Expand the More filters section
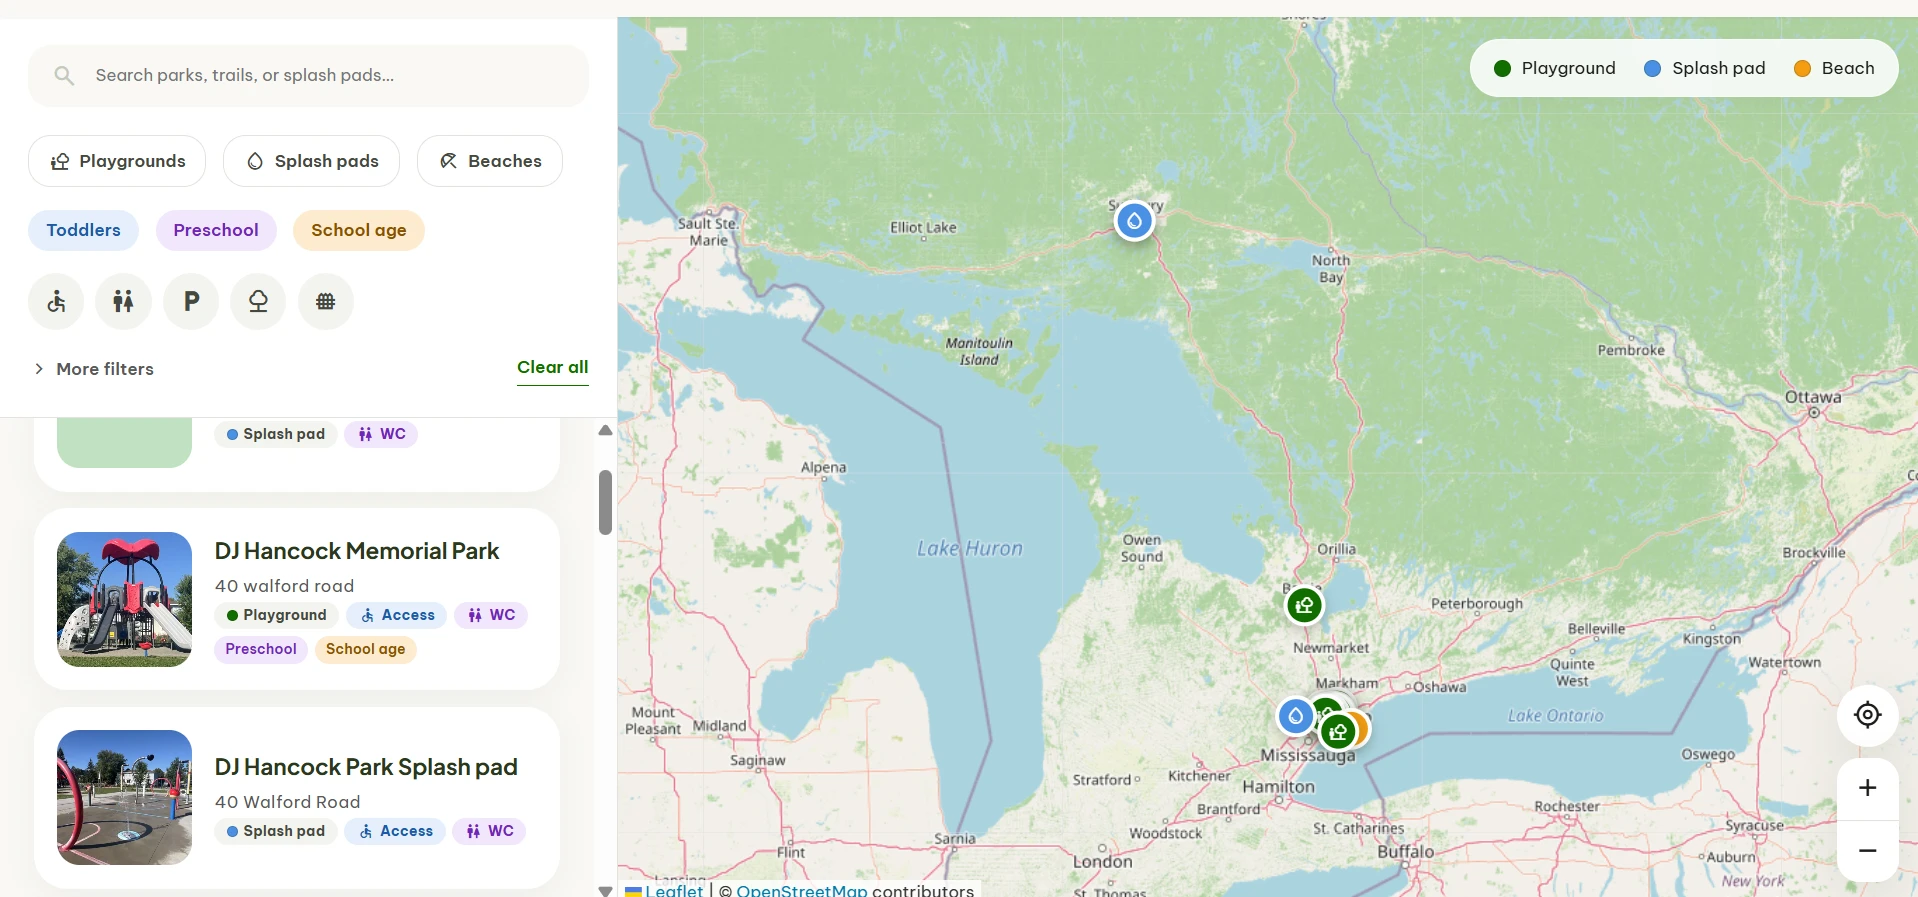This screenshot has width=1918, height=897. (93, 369)
